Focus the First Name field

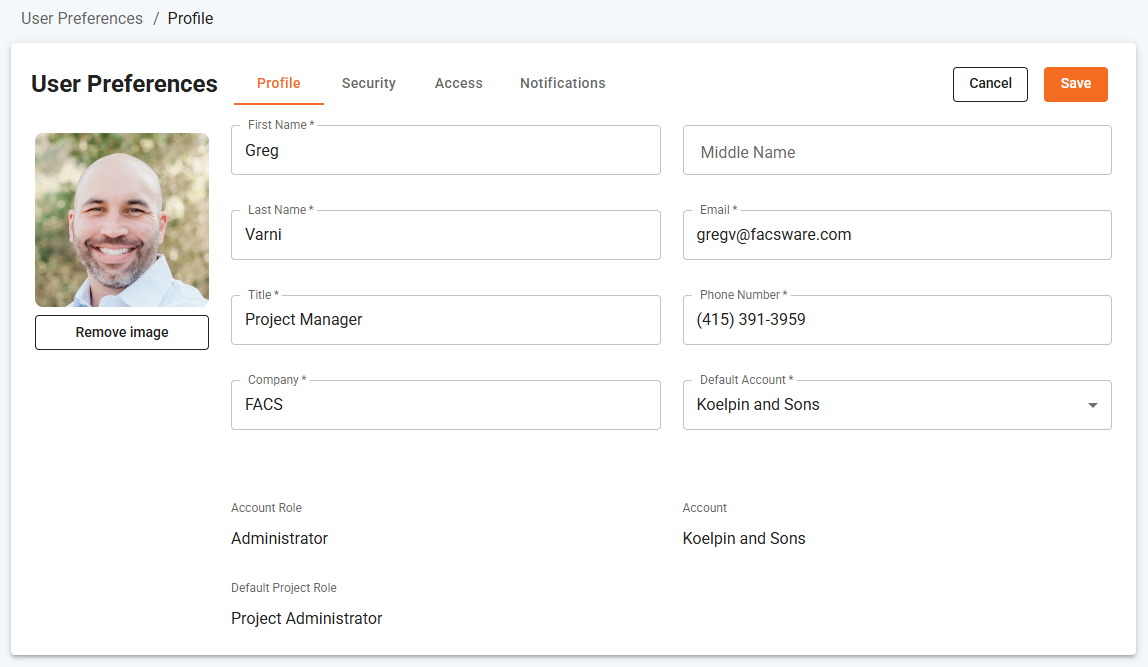[446, 150]
